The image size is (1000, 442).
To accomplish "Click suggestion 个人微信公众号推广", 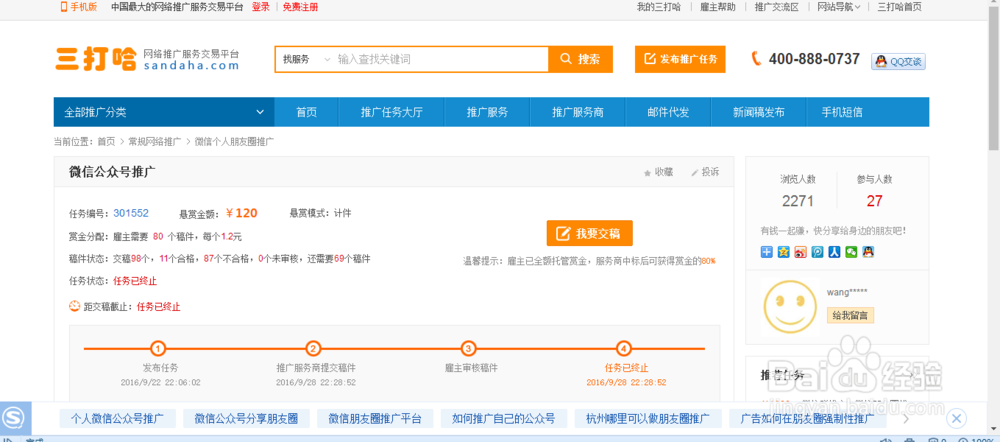I will pos(117,418).
